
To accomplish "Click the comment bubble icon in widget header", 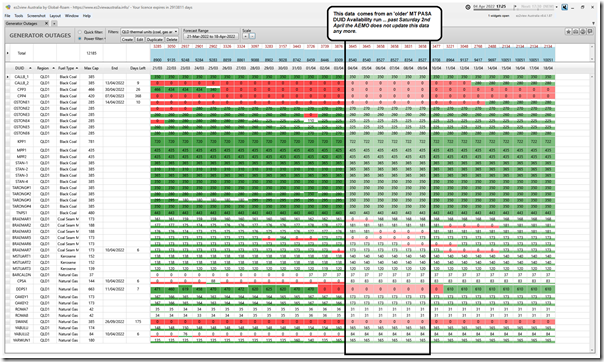I will (x=590, y=32).
